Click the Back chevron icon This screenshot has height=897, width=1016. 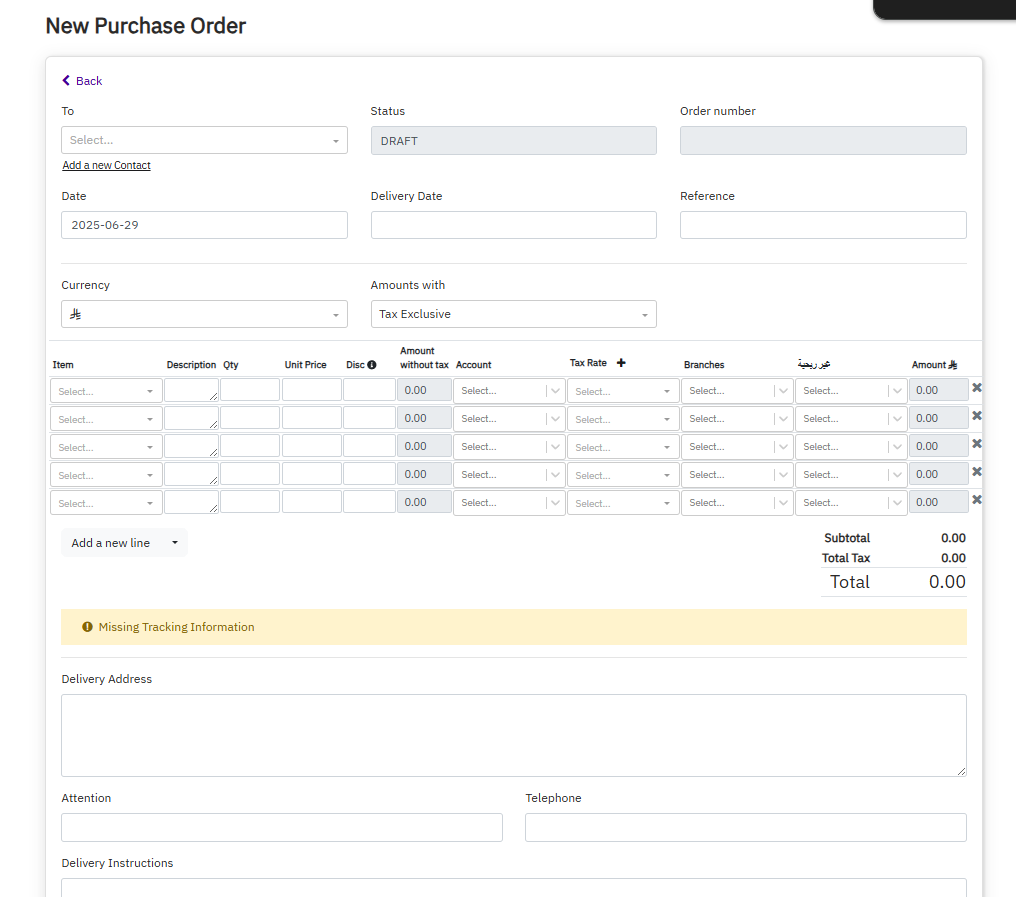(x=66, y=81)
